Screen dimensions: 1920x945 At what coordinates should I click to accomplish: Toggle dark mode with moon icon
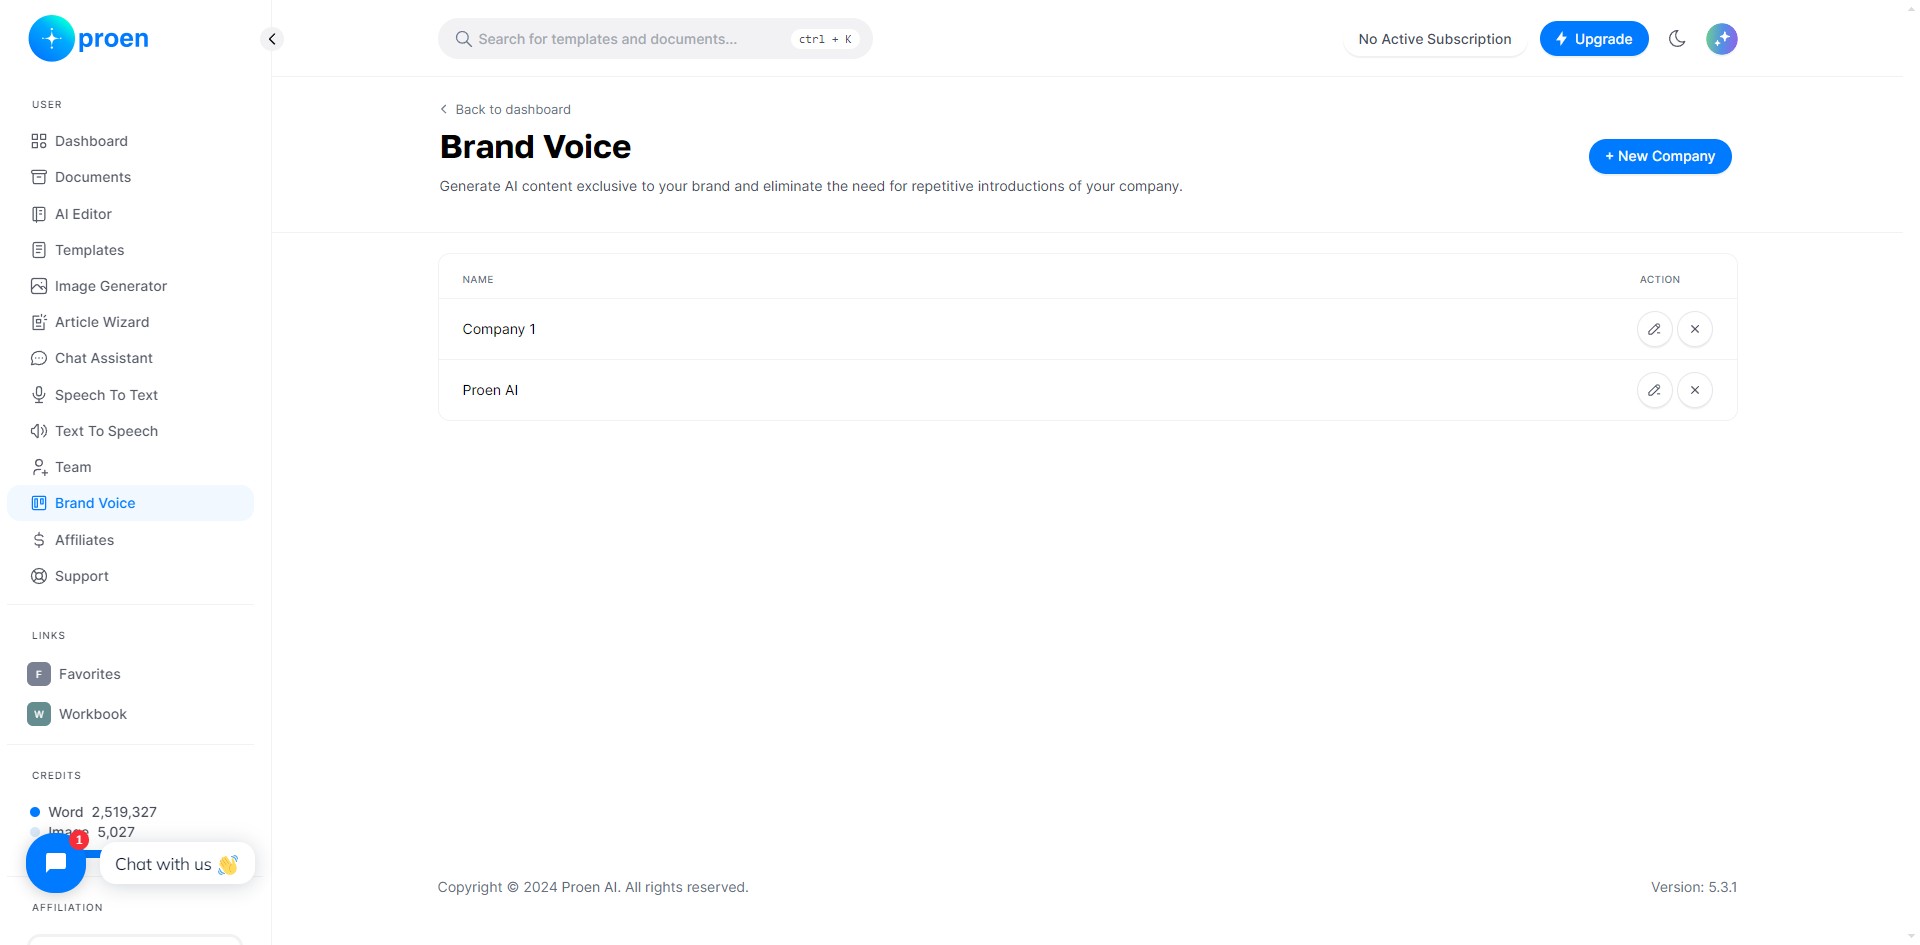click(x=1678, y=39)
